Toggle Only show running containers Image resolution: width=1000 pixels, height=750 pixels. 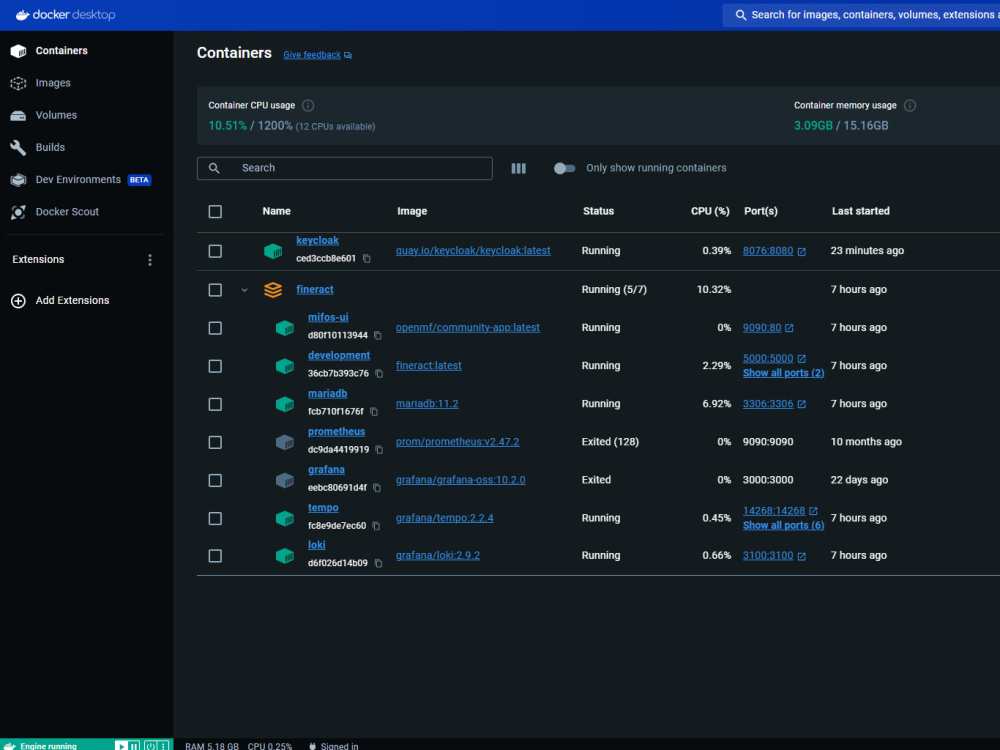pos(564,168)
